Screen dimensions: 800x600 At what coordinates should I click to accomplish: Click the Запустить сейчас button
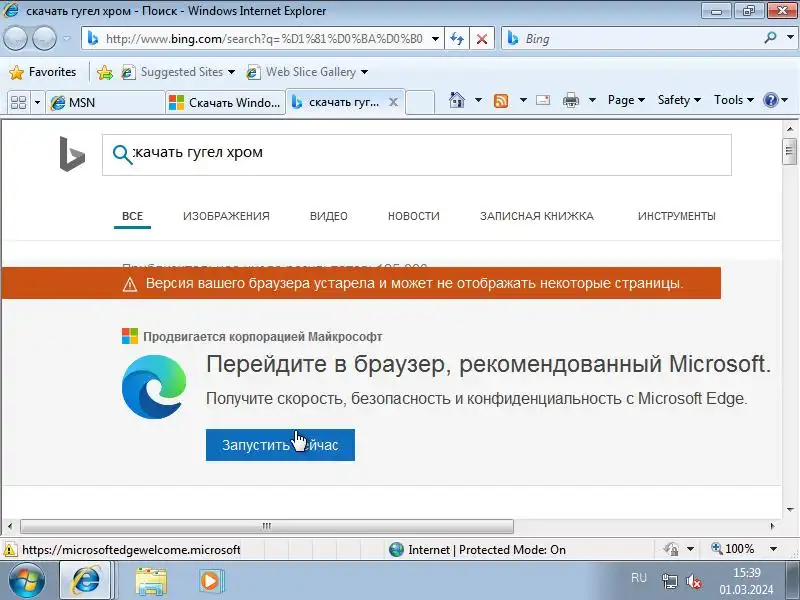pyautogui.click(x=280, y=445)
